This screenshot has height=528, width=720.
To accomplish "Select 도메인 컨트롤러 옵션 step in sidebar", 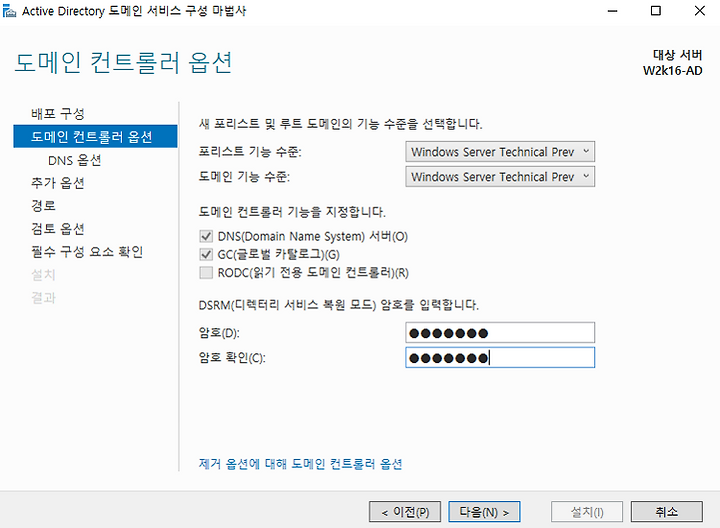I will [95, 136].
